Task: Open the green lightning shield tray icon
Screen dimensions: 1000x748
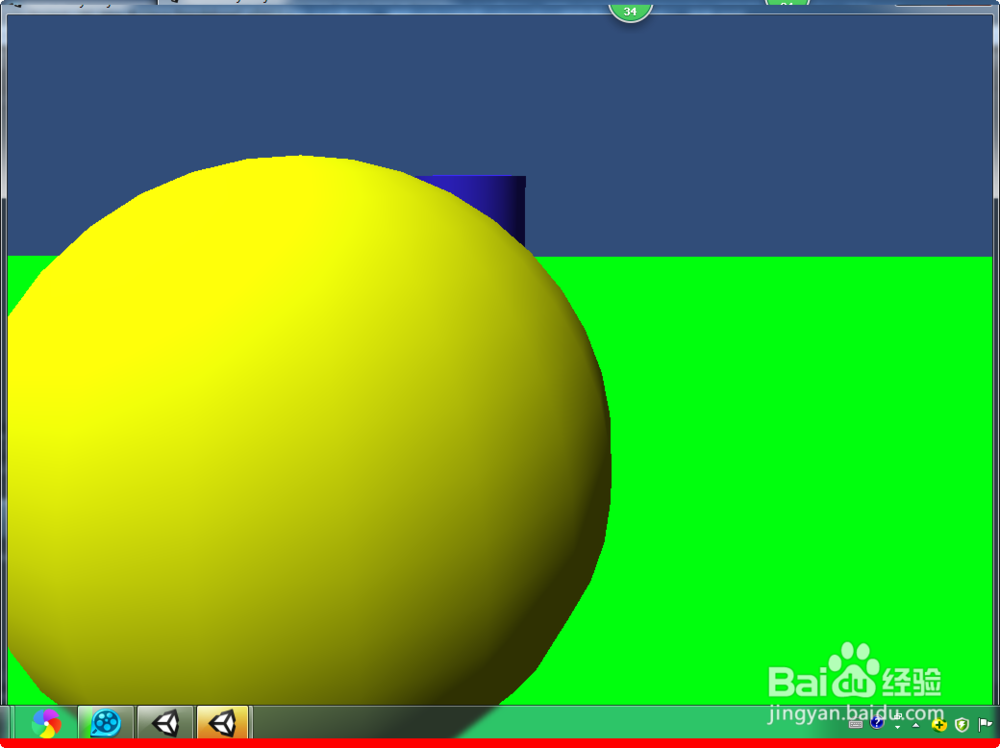Action: (962, 725)
